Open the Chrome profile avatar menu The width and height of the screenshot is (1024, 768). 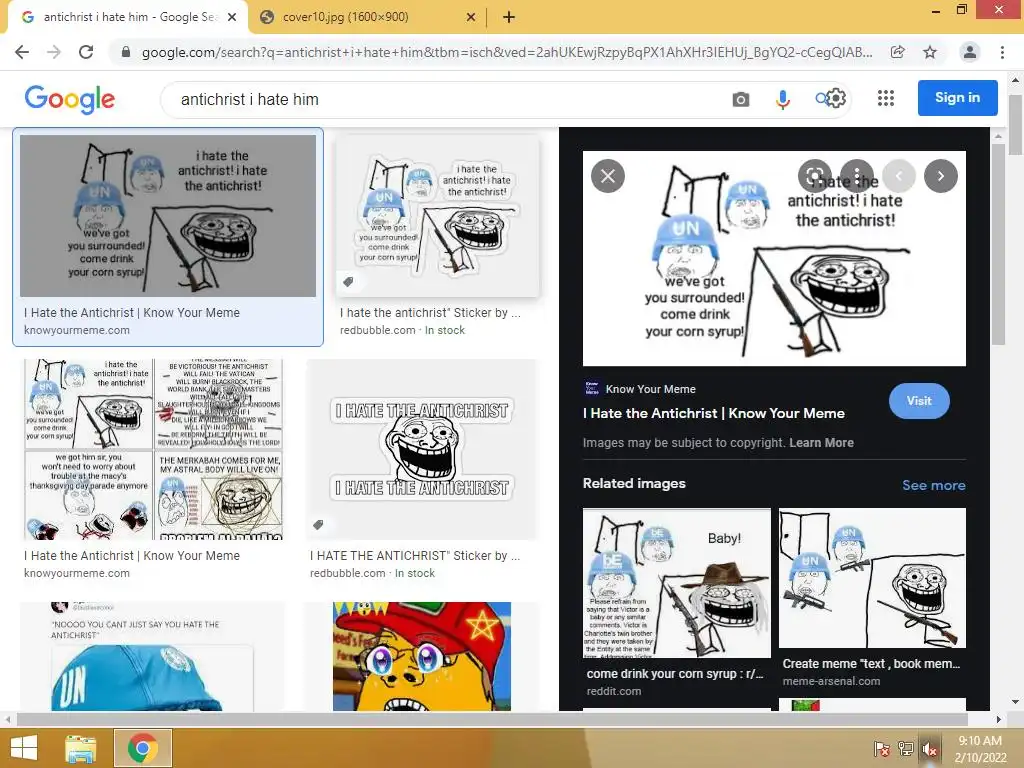coord(970,52)
